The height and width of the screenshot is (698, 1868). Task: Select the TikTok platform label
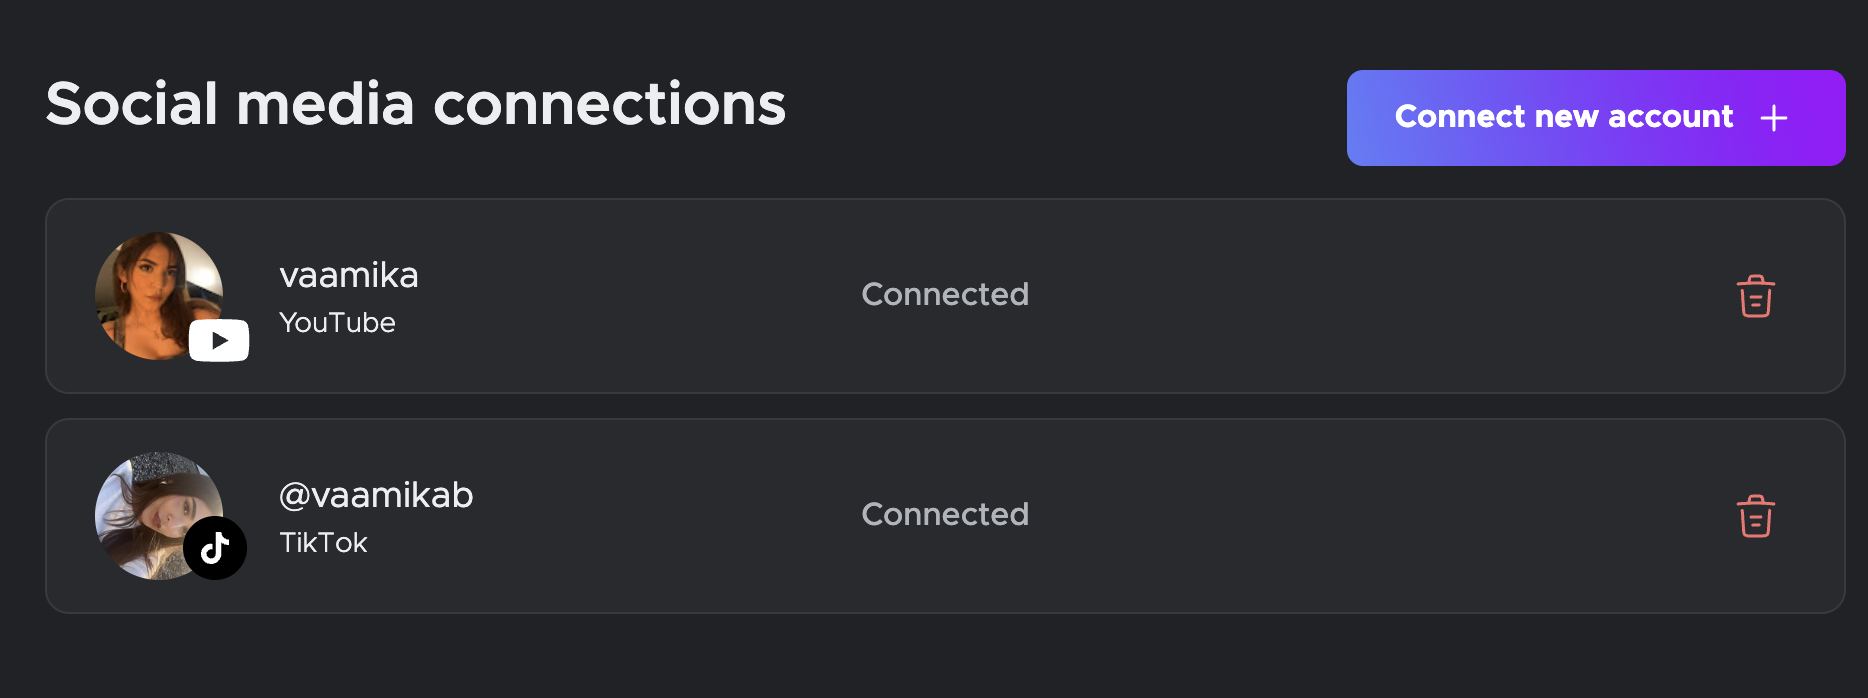[323, 542]
